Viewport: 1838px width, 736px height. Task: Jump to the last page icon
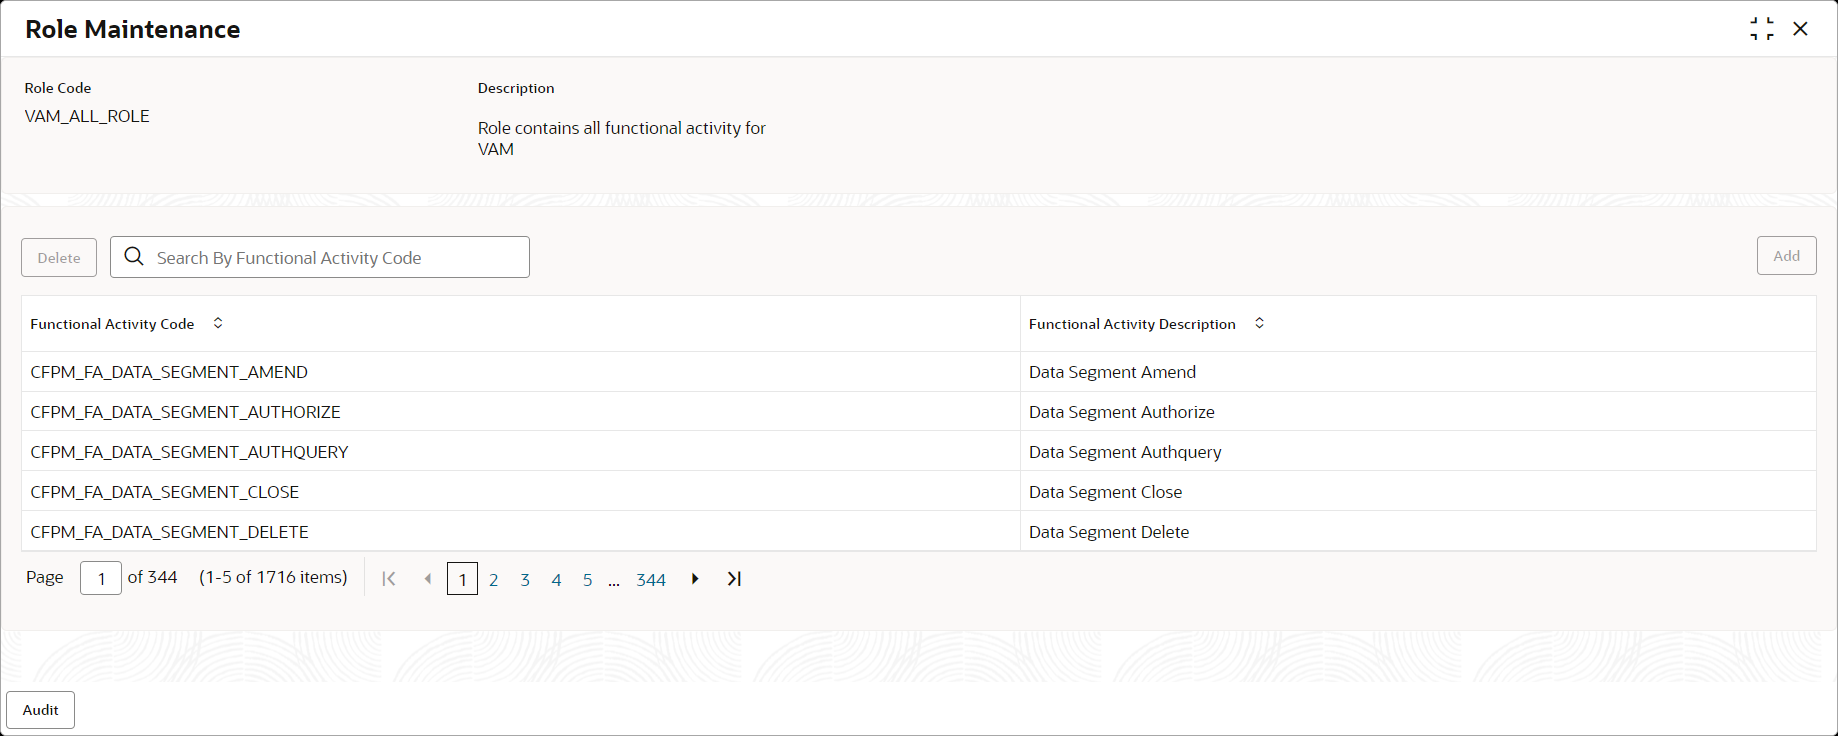[734, 579]
